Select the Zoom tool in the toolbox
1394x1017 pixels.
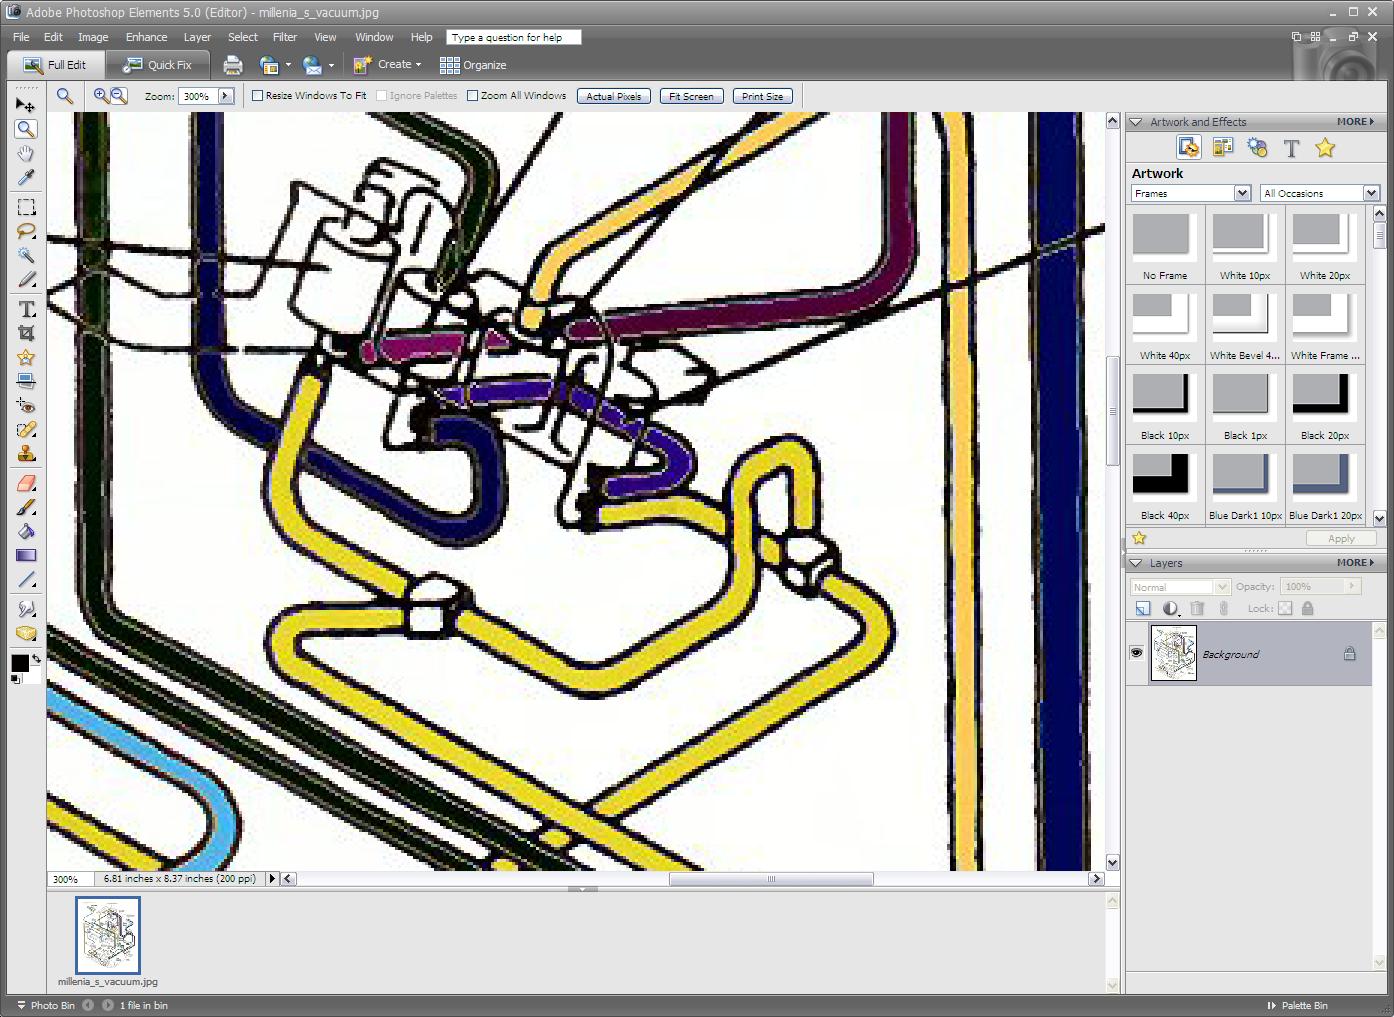[x=26, y=129]
